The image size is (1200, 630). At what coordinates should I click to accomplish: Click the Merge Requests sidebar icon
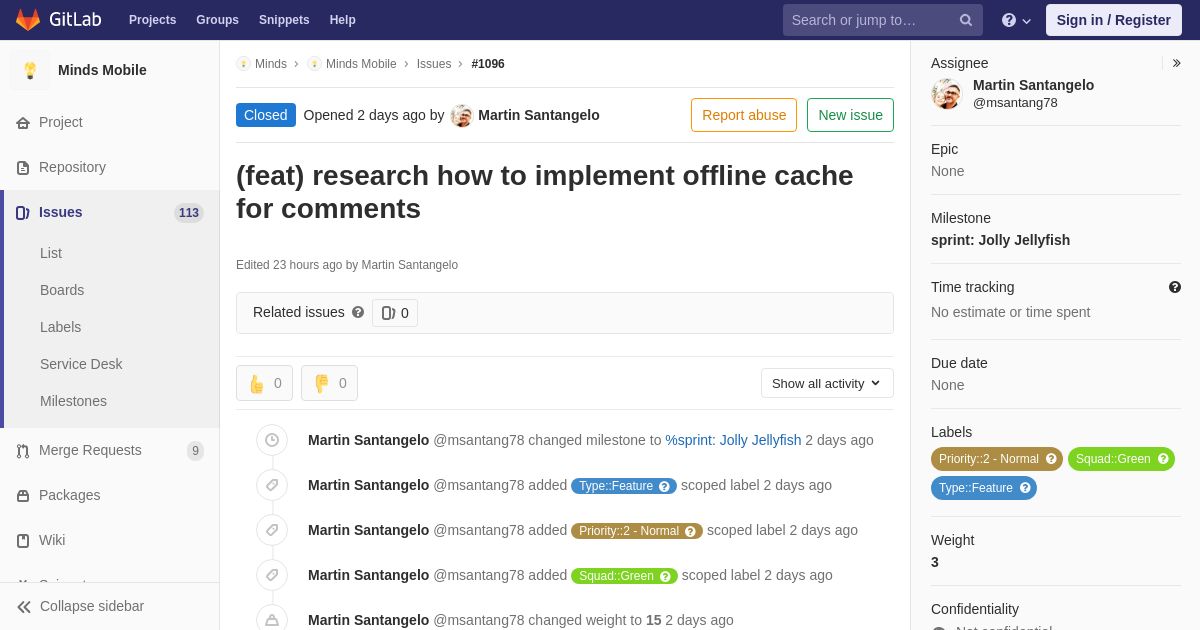[23, 451]
